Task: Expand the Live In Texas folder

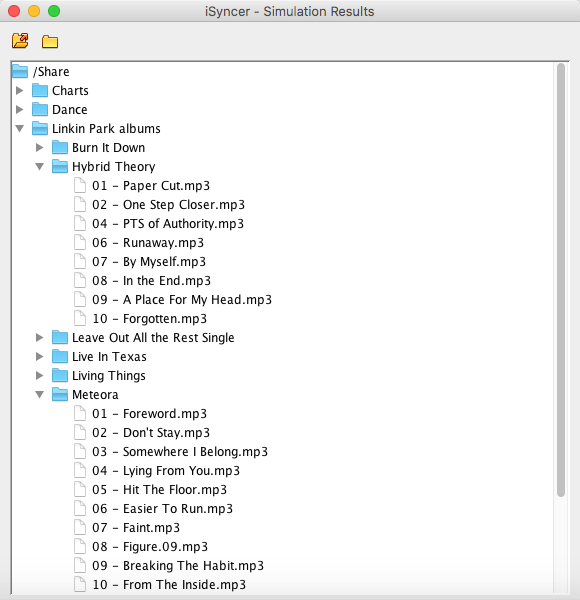Action: (39, 356)
